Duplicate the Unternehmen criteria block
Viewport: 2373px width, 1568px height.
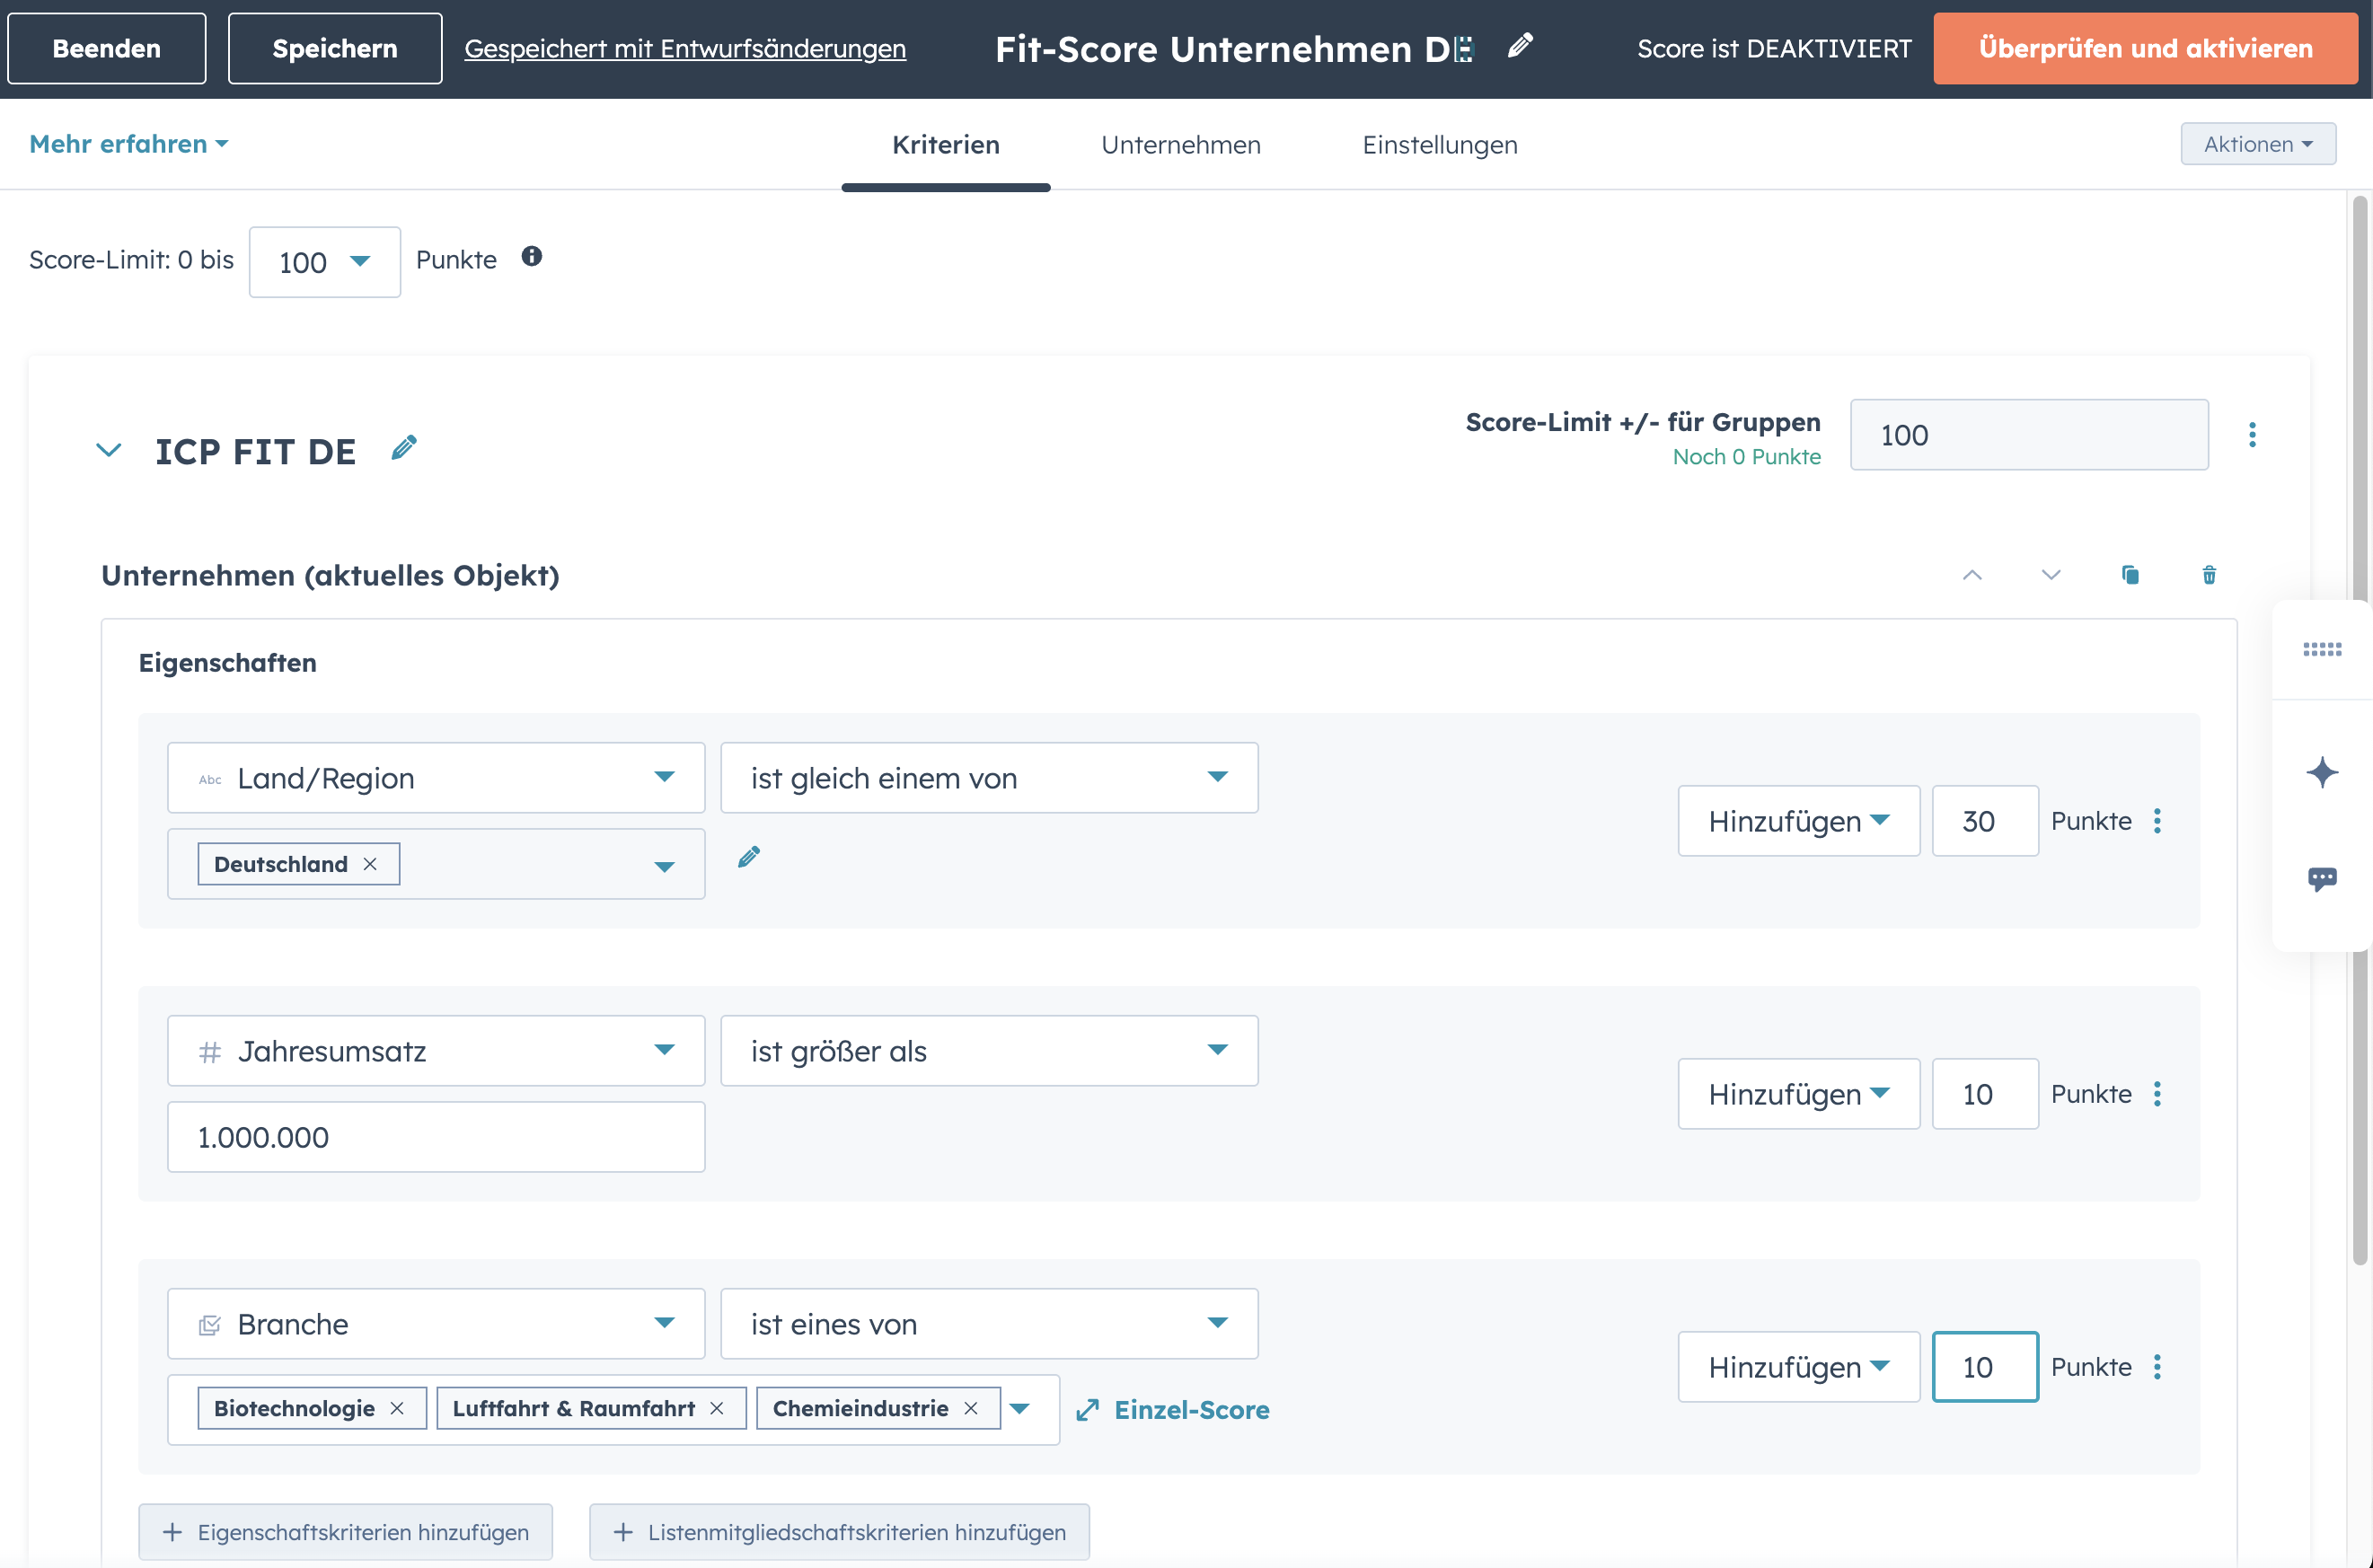tap(2130, 575)
